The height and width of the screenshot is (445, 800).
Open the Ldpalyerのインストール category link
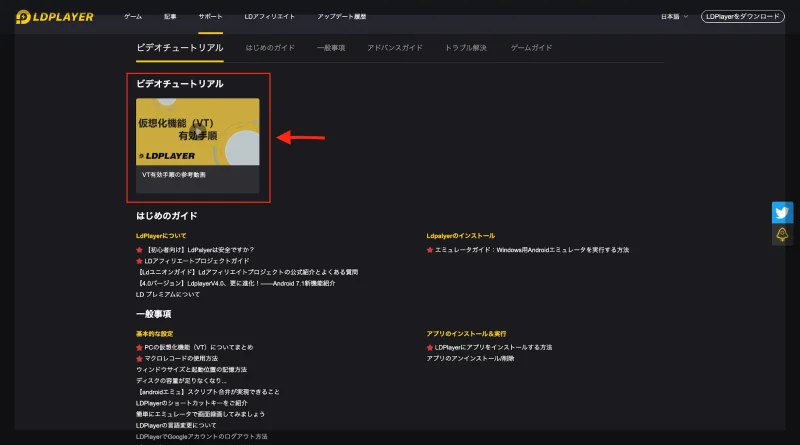coord(461,236)
